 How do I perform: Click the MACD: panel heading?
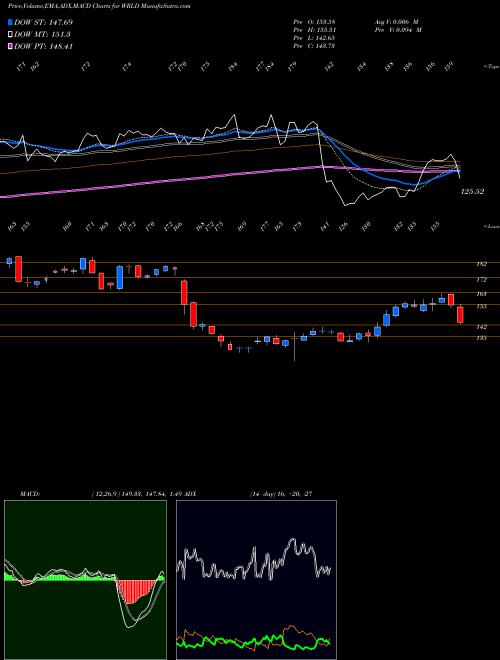tap(29, 494)
